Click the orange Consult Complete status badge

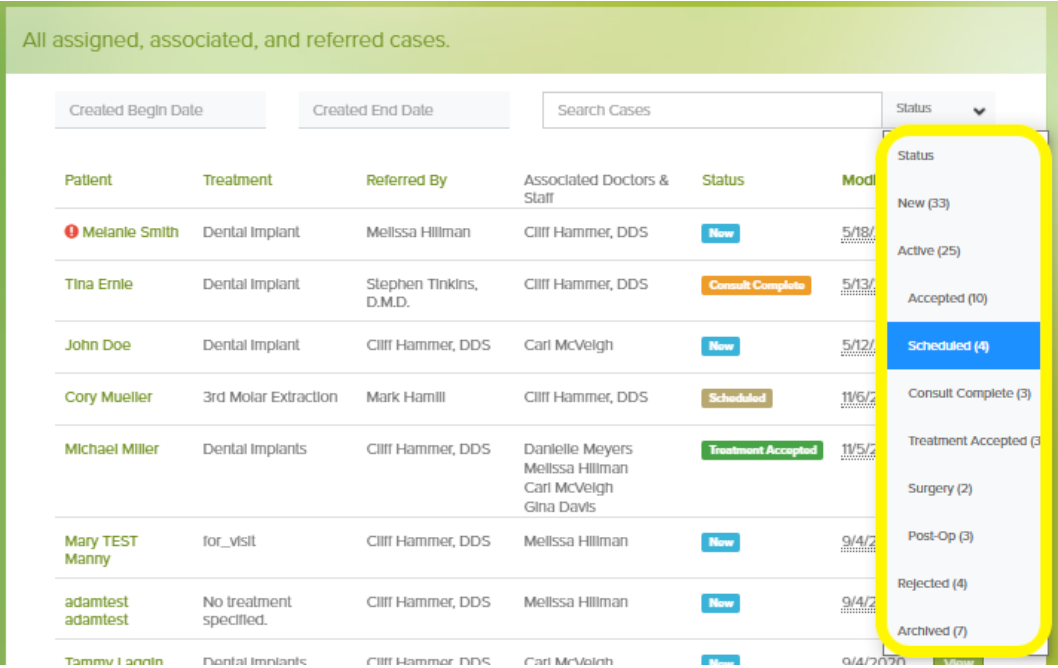click(756, 285)
